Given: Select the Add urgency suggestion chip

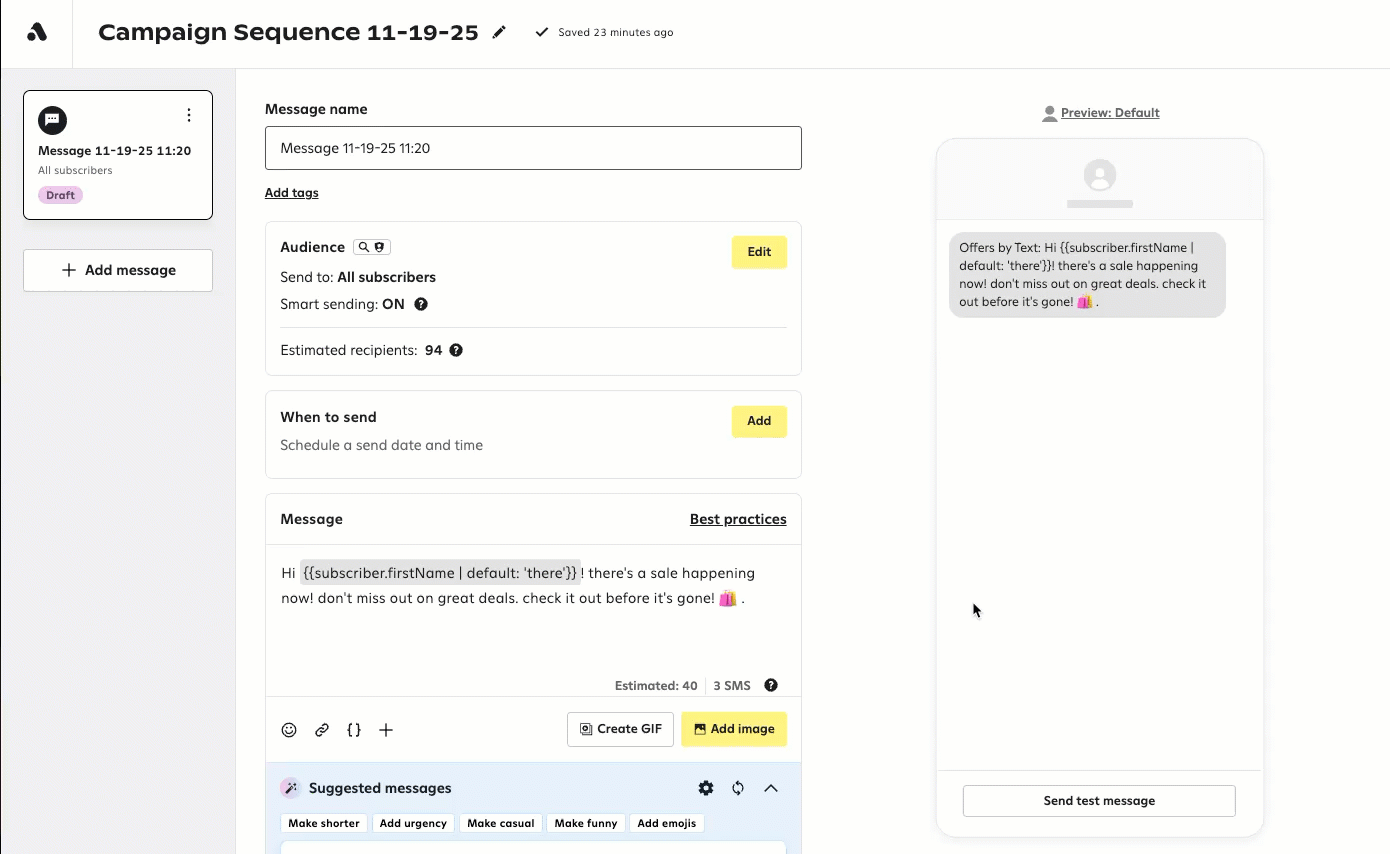Looking at the screenshot, I should (x=413, y=823).
